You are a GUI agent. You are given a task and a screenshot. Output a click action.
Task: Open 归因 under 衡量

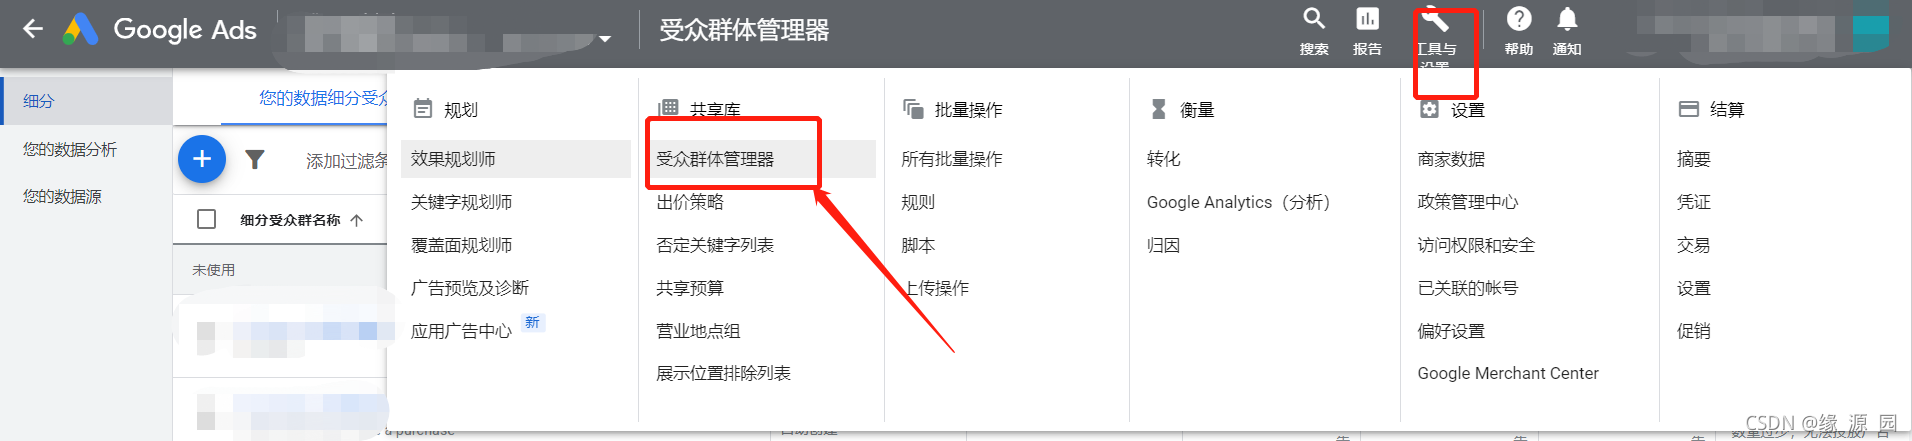pos(1164,245)
